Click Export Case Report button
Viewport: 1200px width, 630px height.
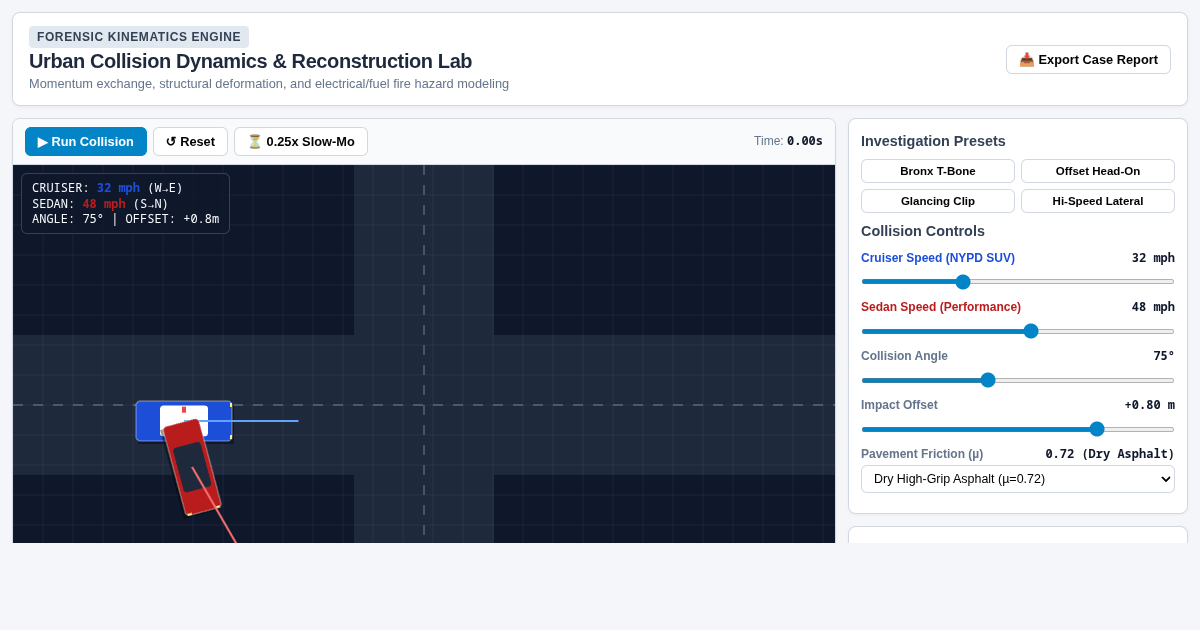point(1088,60)
